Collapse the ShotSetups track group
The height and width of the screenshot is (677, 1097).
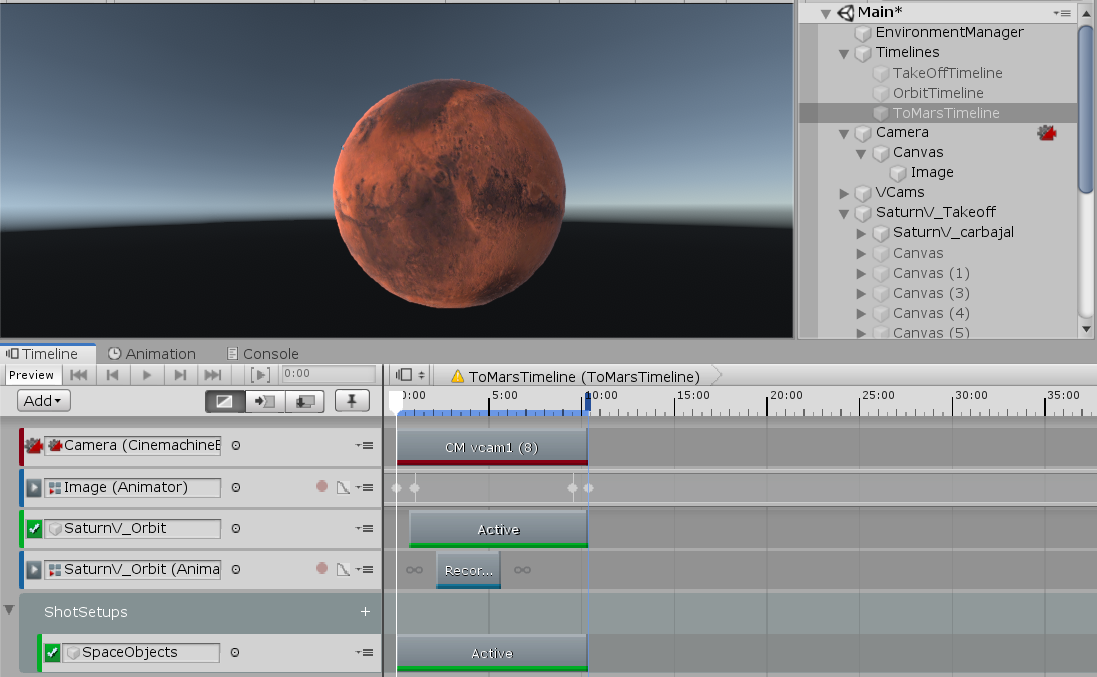click(10, 610)
